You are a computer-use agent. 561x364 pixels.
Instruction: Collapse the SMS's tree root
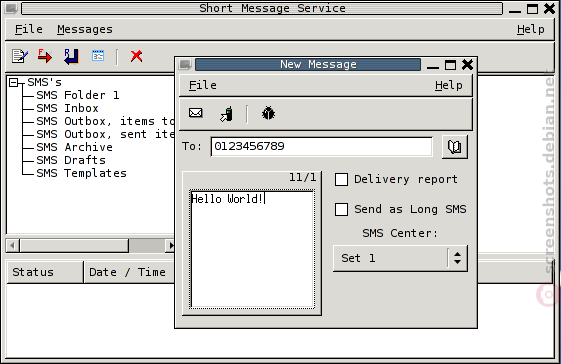click(13, 83)
